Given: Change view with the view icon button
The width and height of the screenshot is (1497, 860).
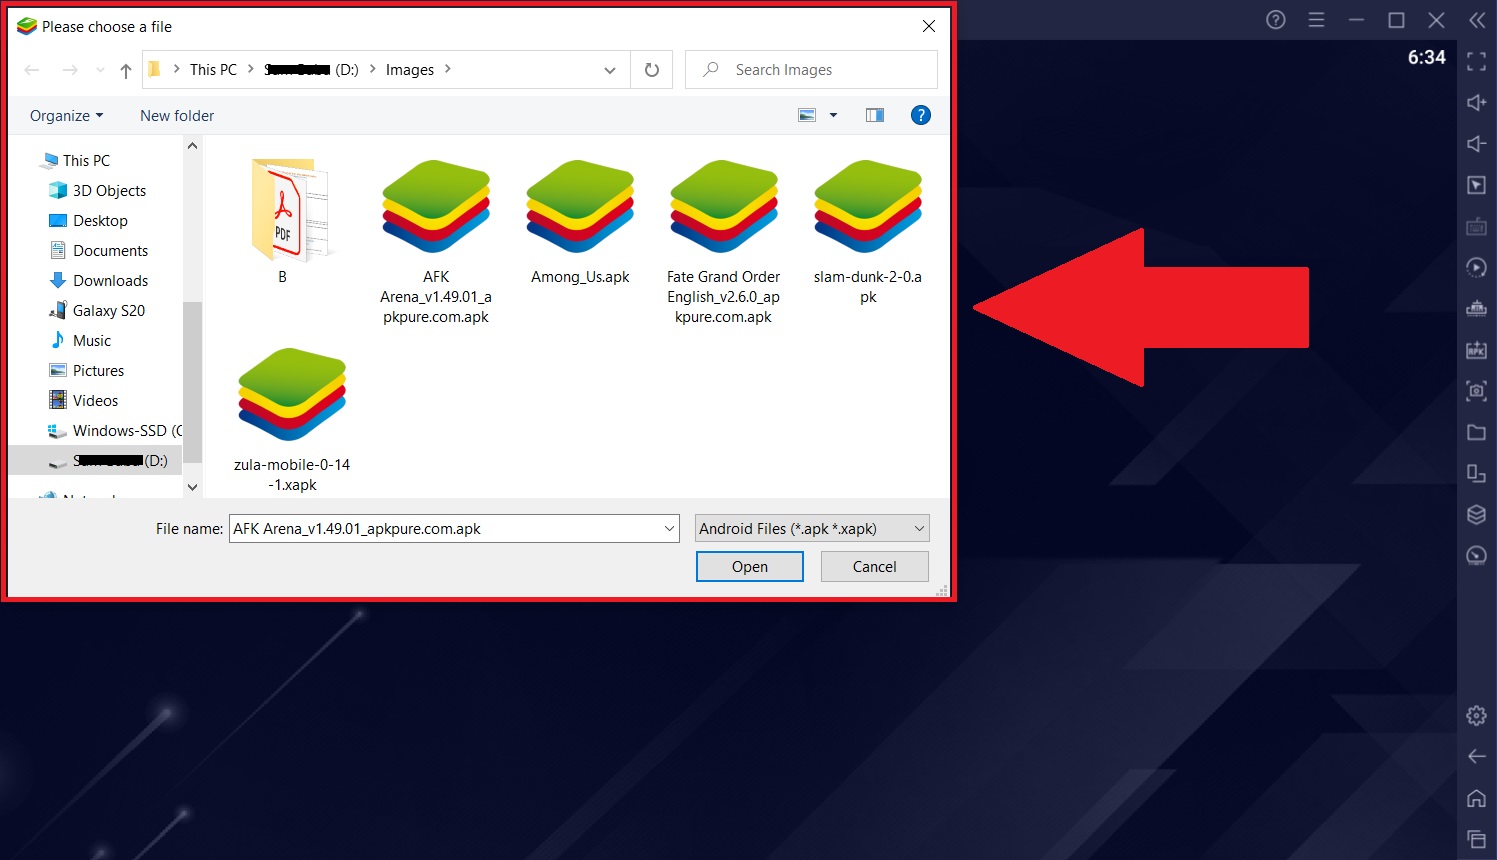Looking at the screenshot, I should pos(807,115).
